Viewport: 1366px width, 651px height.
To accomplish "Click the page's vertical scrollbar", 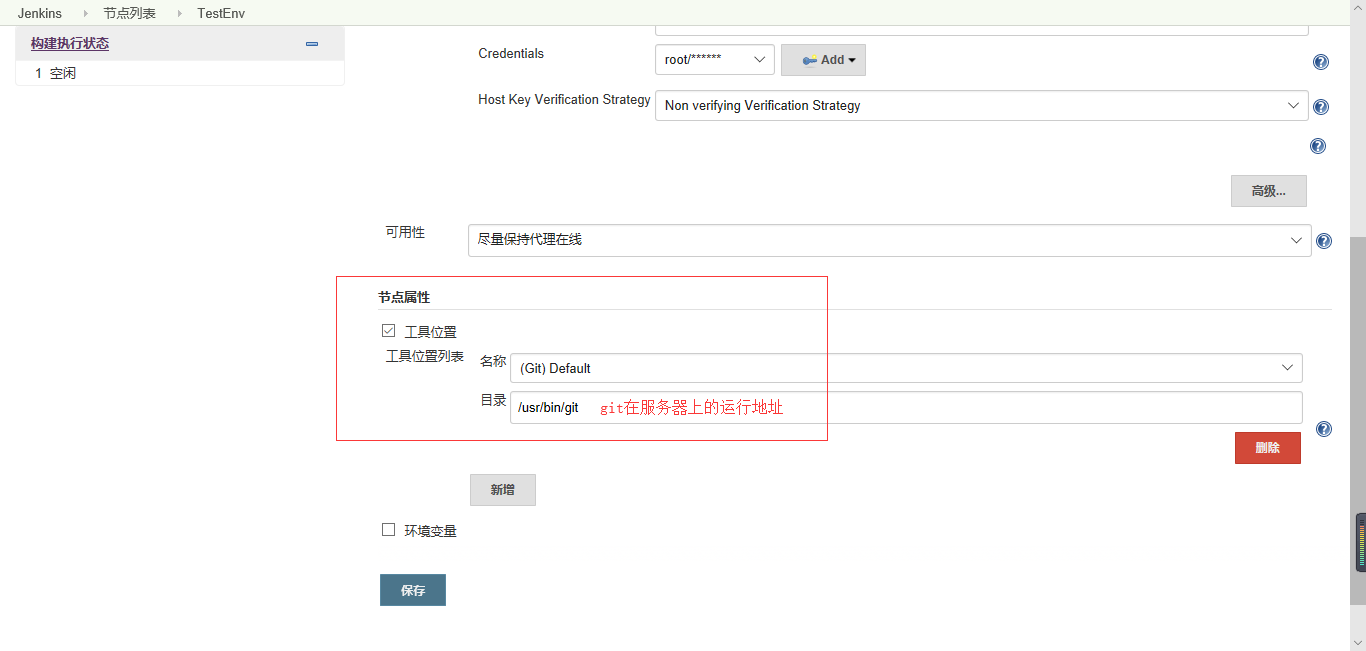I will [x=1357, y=400].
